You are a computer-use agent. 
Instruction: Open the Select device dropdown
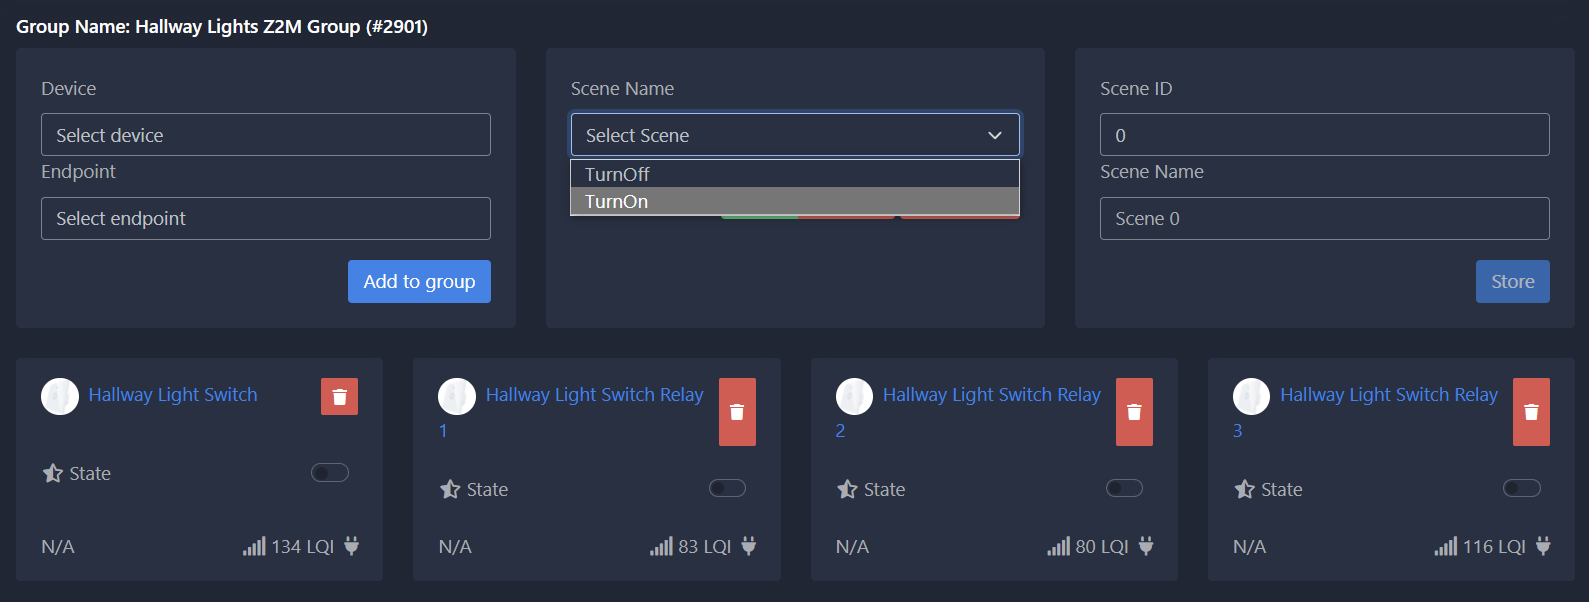[x=266, y=135]
